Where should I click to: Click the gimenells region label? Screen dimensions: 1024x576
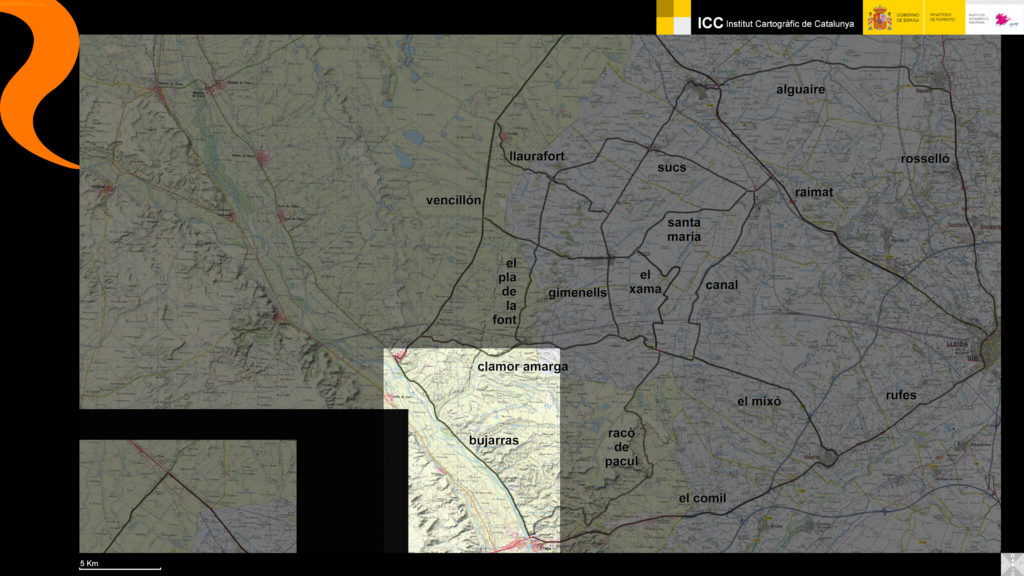coord(577,293)
